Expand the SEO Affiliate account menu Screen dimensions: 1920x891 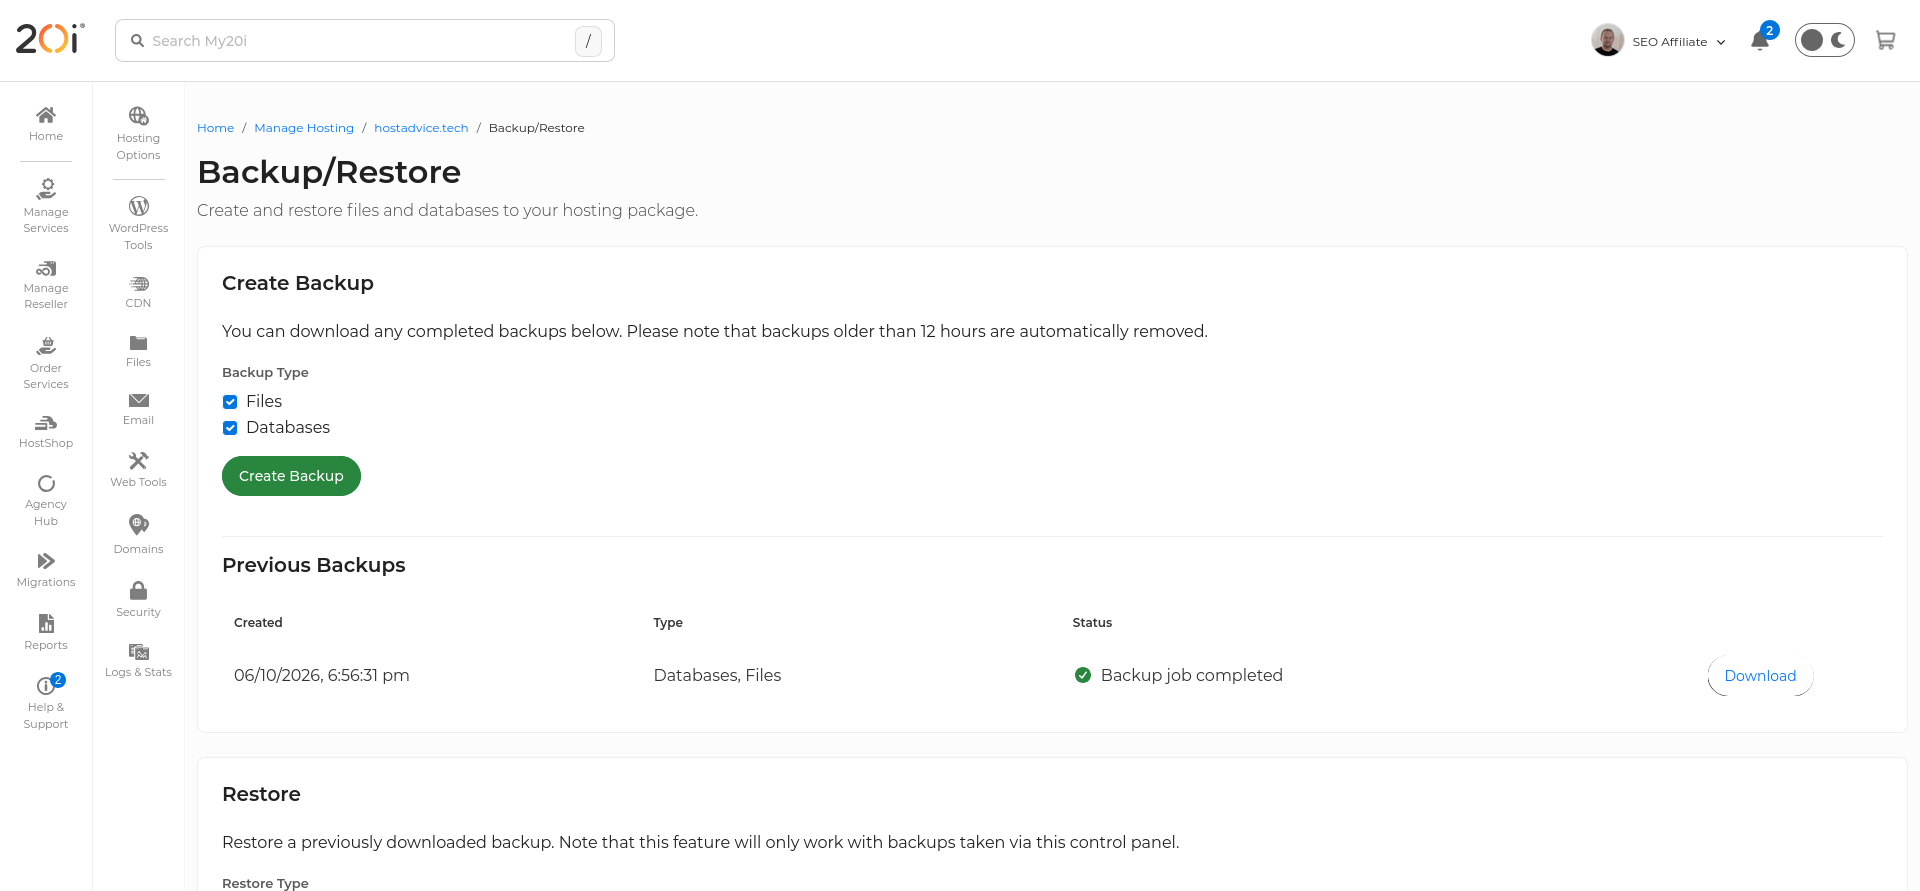pyautogui.click(x=1679, y=42)
